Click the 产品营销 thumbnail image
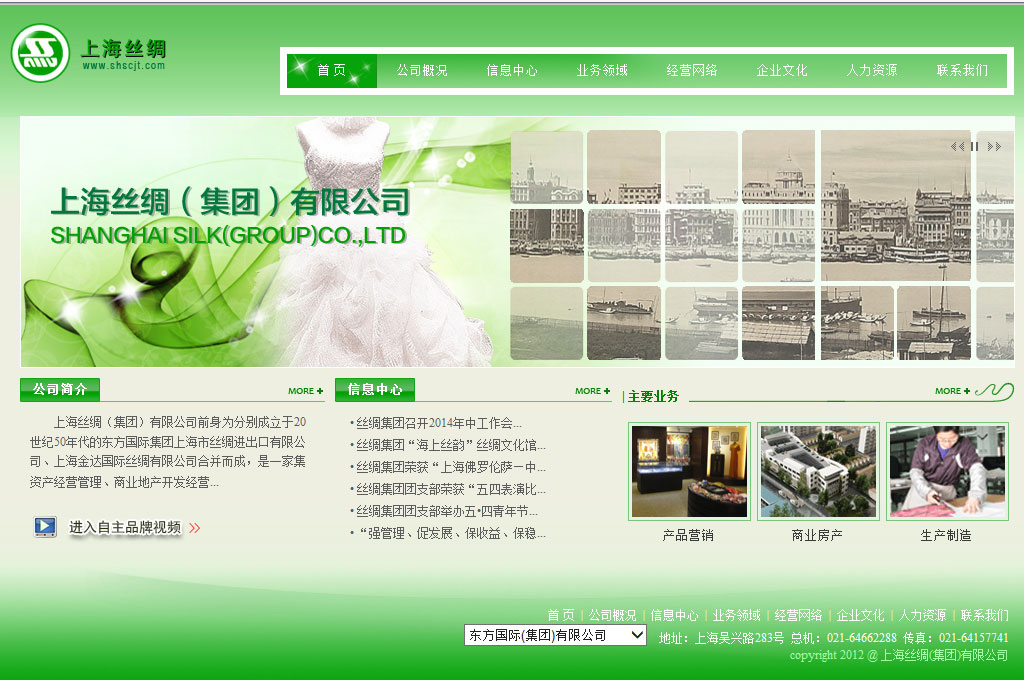The image size is (1024, 680). point(690,471)
